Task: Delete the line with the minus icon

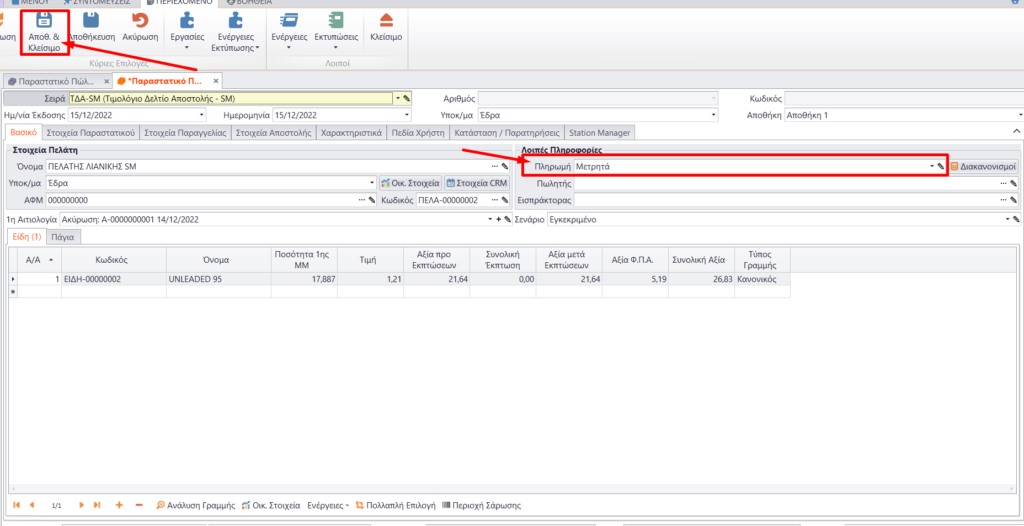Action: click(x=139, y=505)
